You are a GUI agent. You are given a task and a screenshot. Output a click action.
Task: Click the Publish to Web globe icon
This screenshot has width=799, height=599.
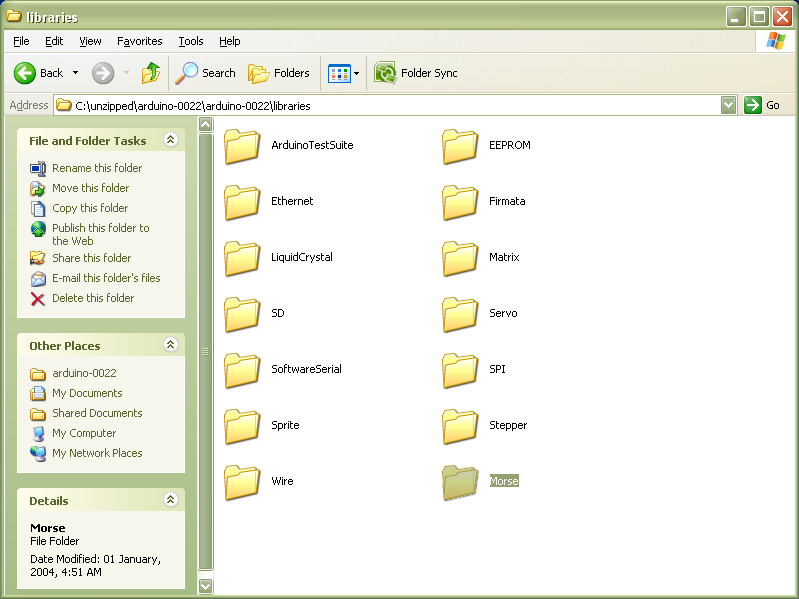pos(38,229)
